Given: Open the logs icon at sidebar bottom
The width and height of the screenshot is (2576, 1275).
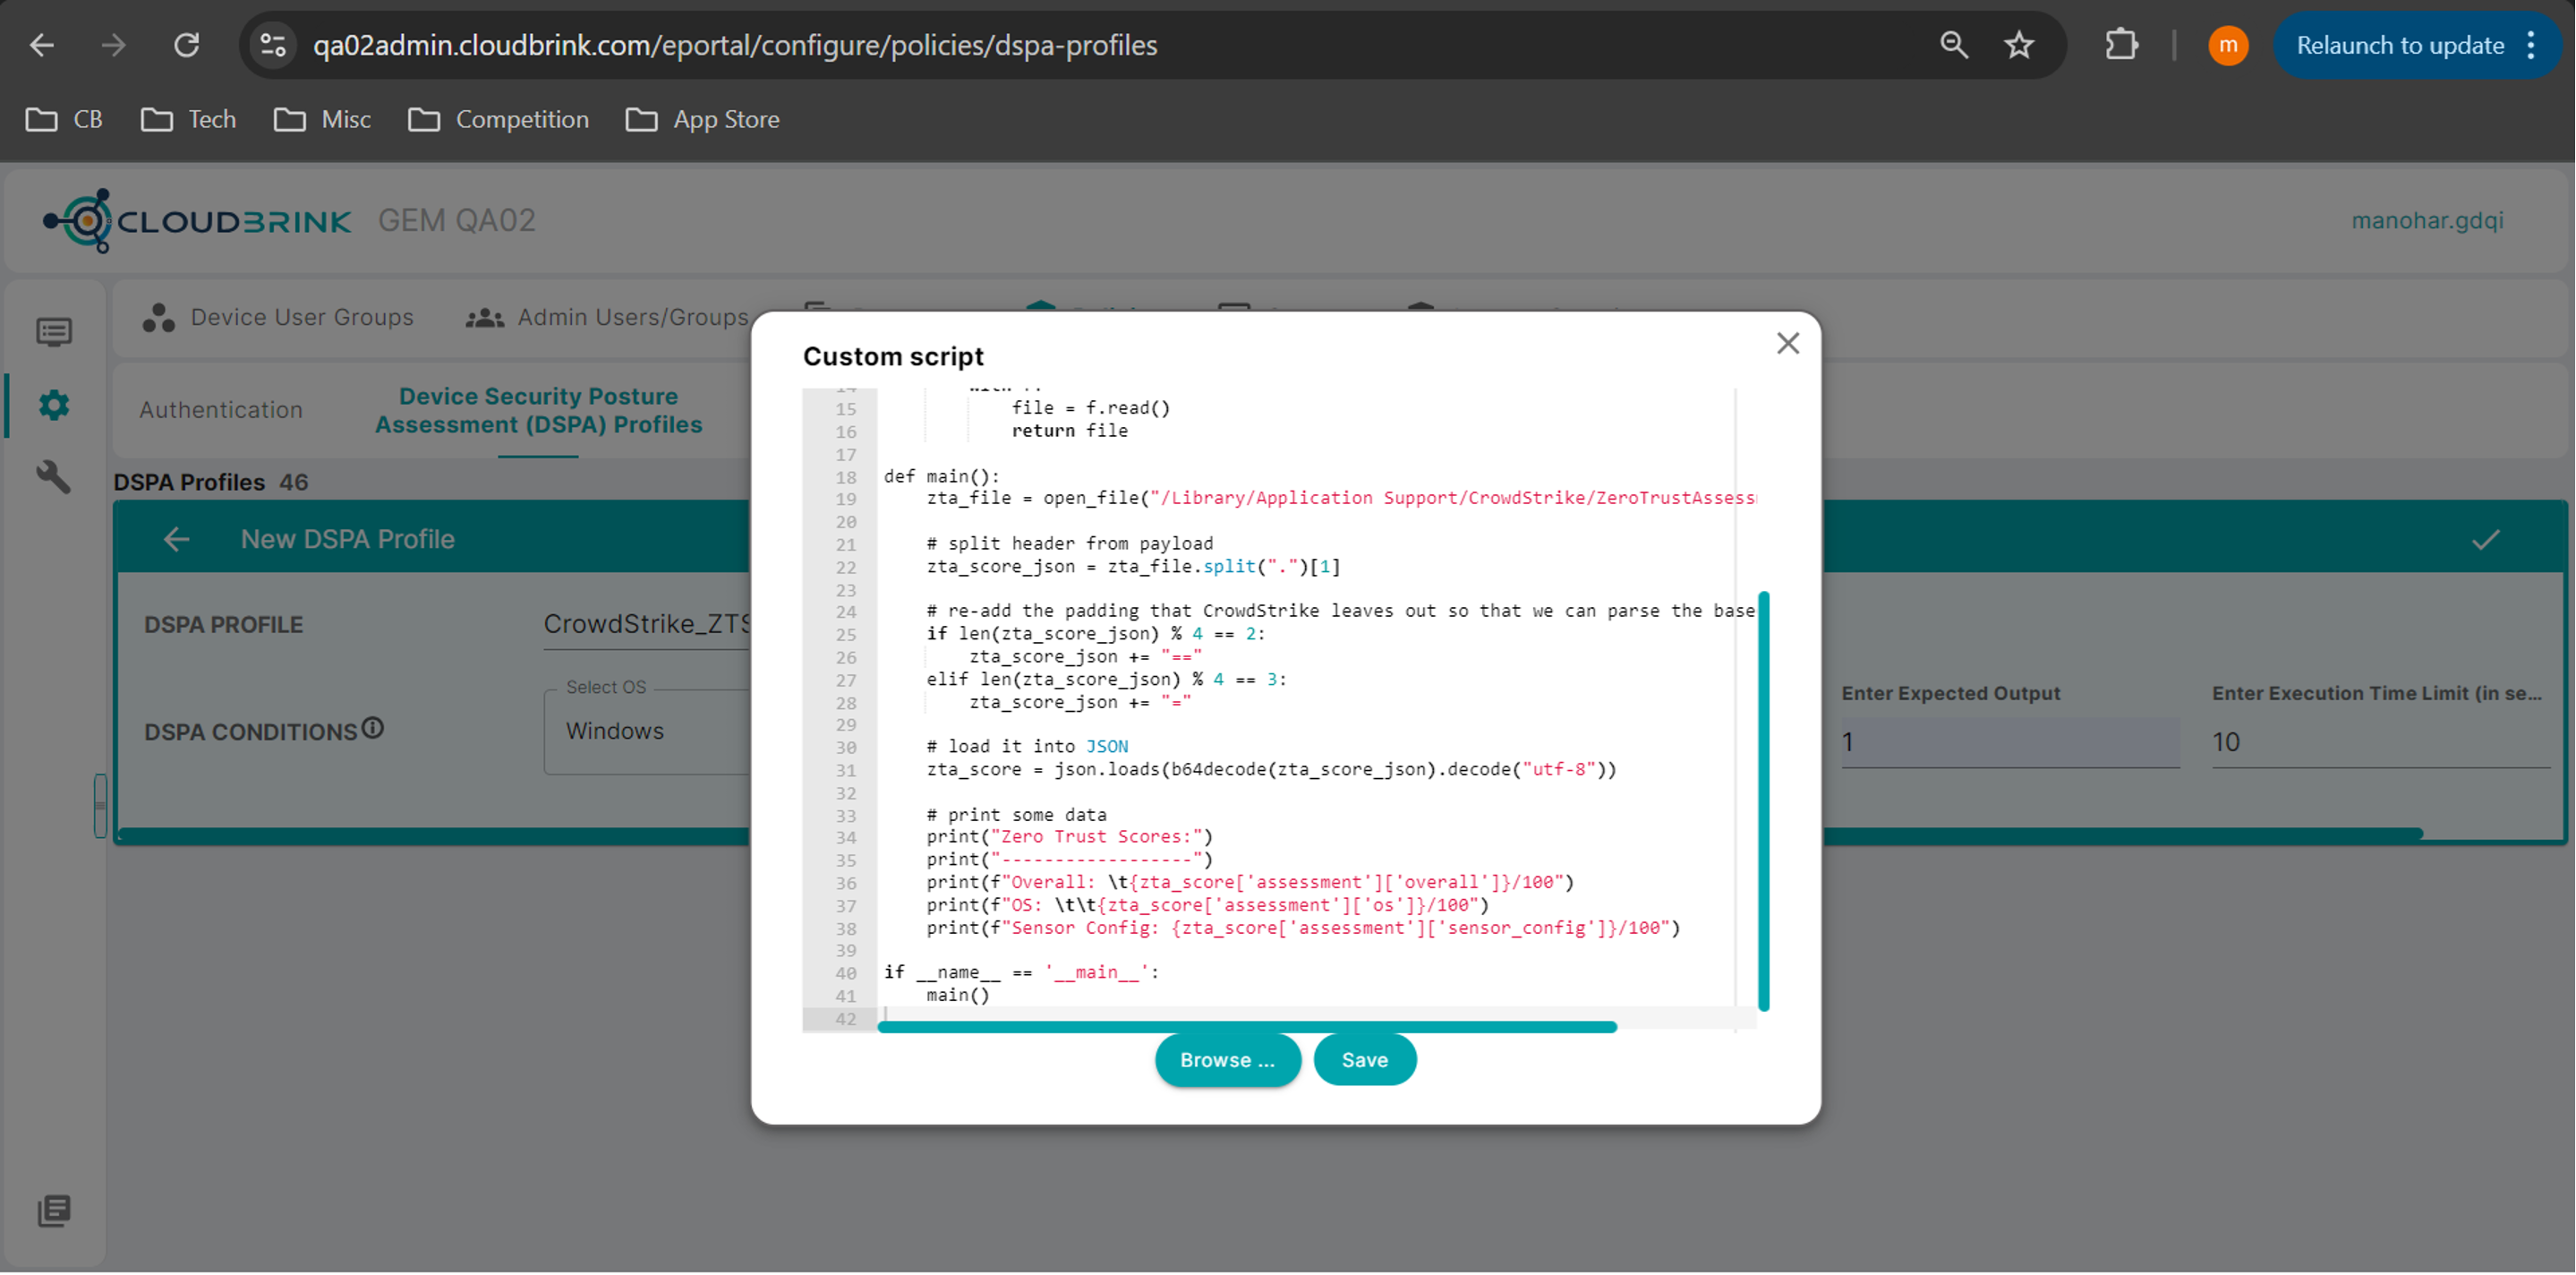Looking at the screenshot, I should pos(54,1210).
